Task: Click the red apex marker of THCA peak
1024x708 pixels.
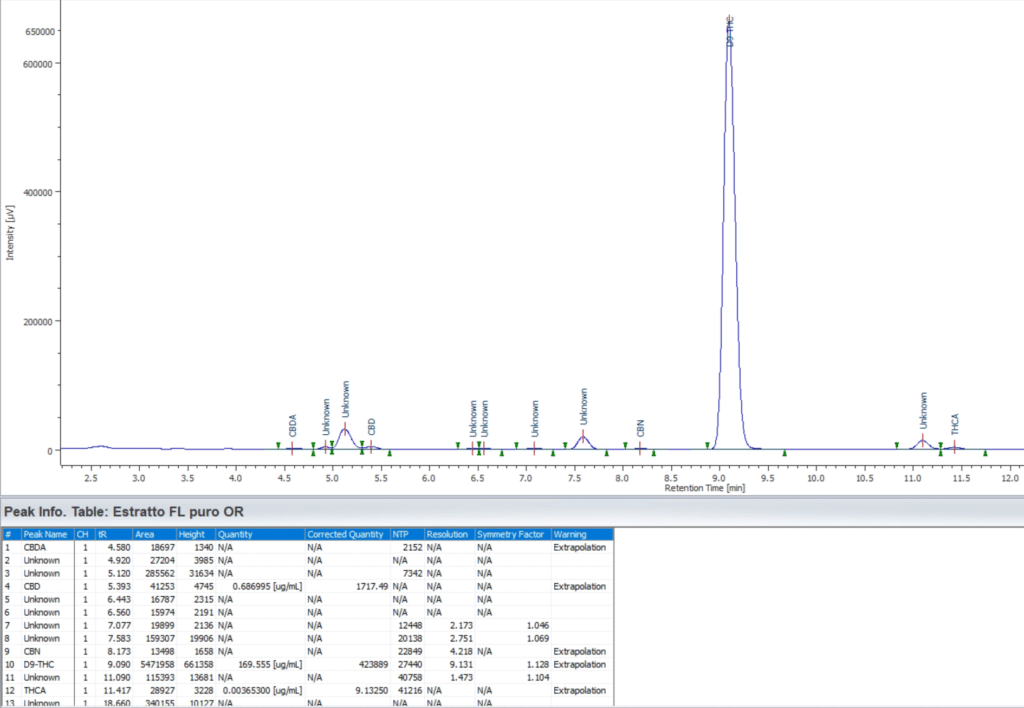Action: click(955, 447)
